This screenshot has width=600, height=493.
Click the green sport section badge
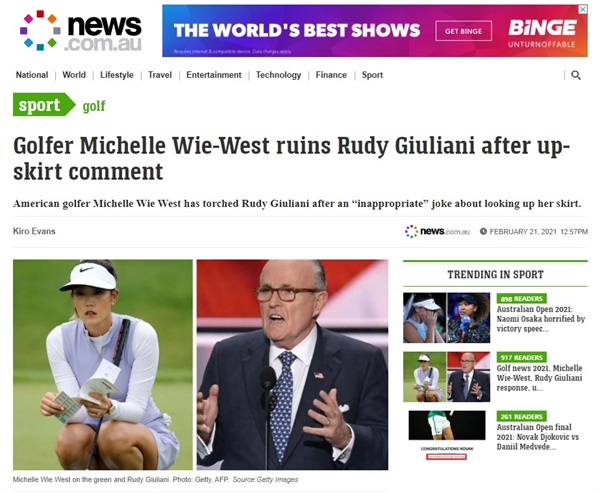[44, 104]
